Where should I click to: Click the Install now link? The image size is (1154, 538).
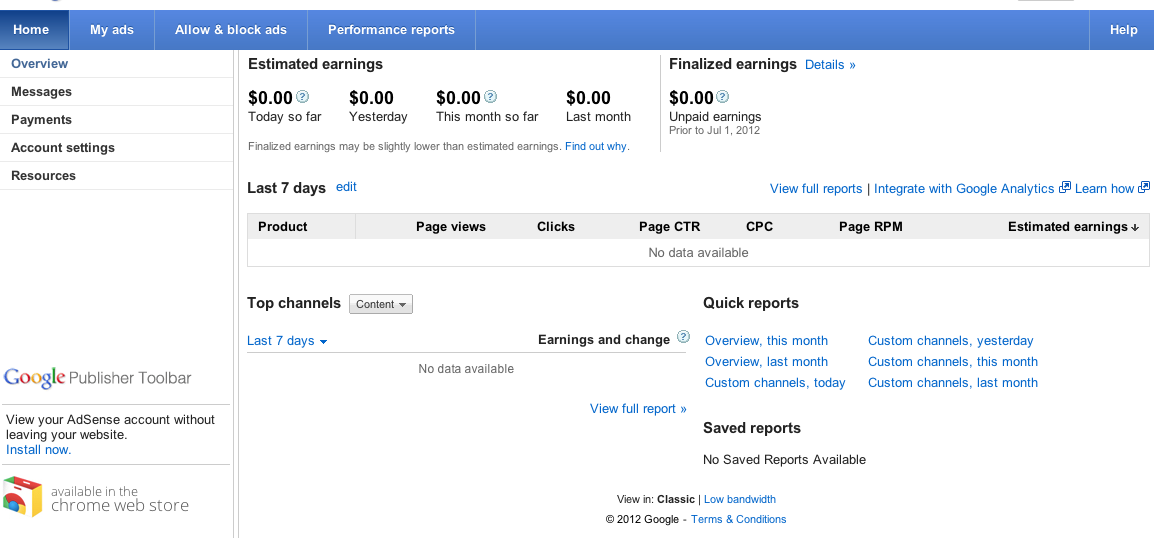38,450
